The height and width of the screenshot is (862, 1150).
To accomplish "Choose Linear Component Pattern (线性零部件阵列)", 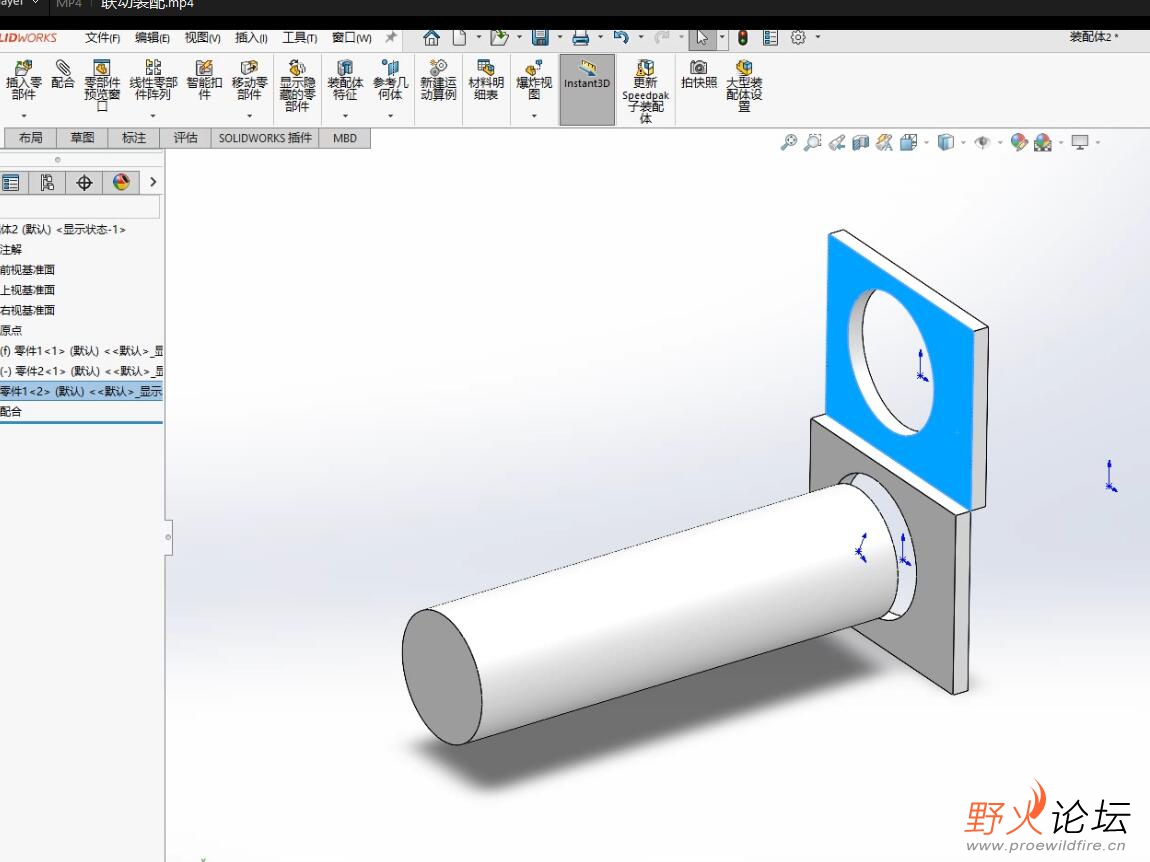I will (x=153, y=80).
